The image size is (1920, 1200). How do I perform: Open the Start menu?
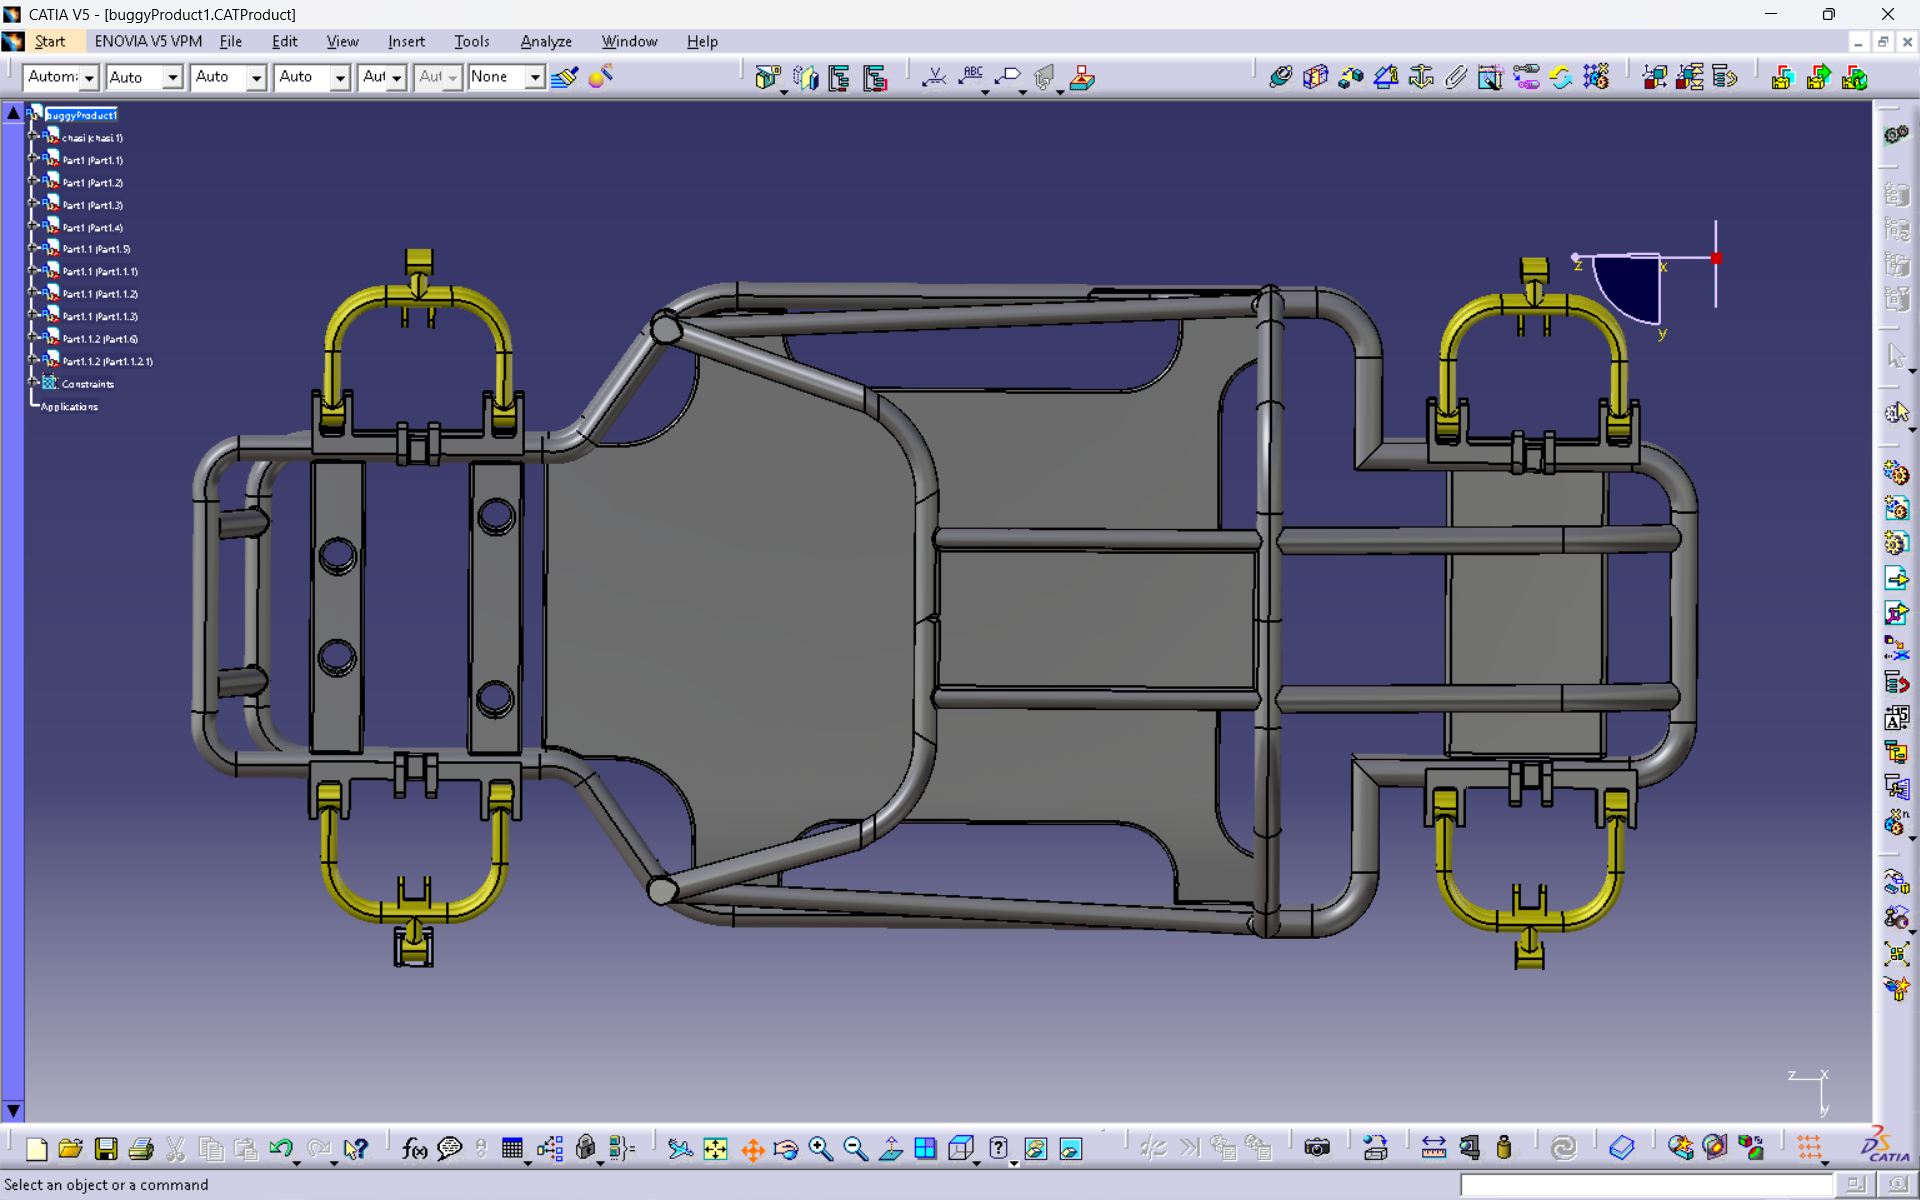tap(50, 41)
